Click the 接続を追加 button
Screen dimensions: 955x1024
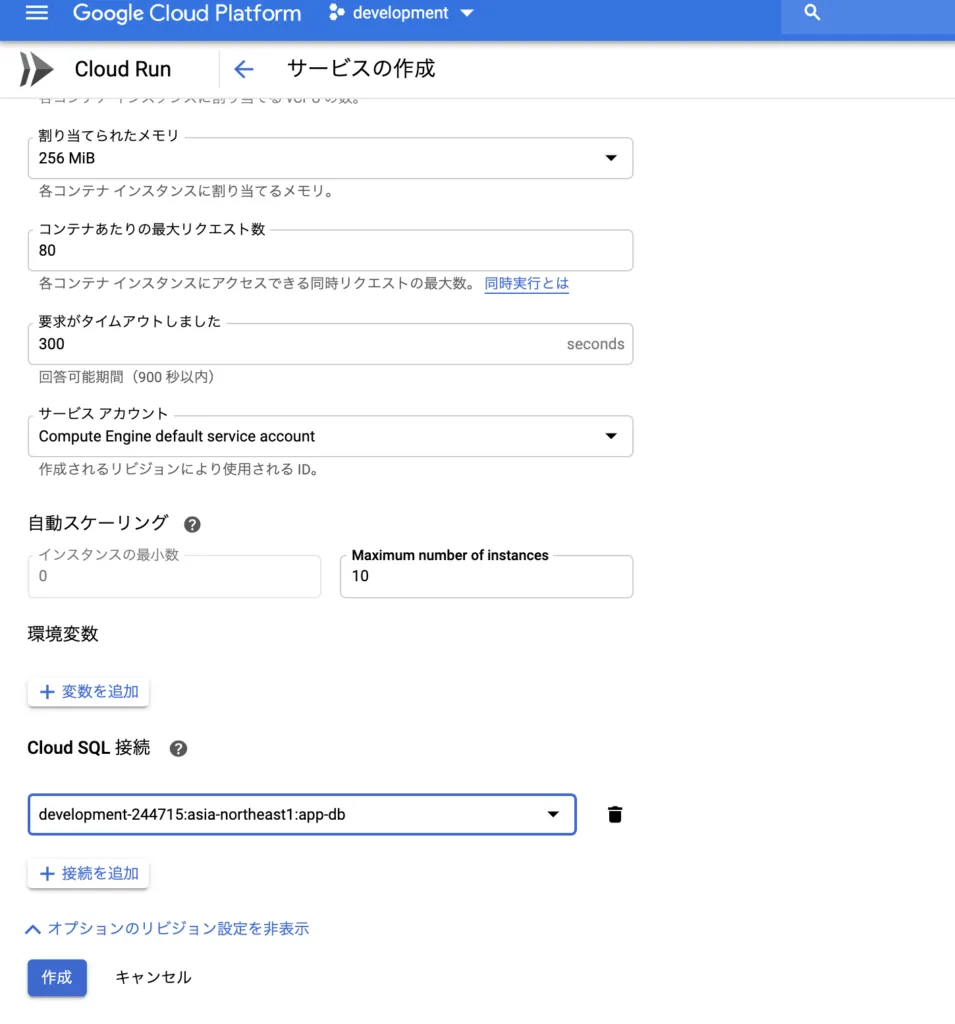coord(88,873)
